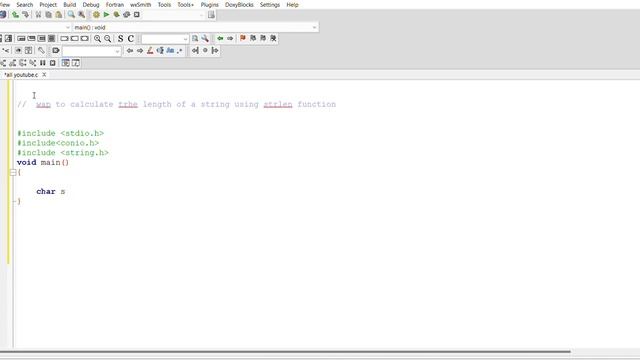Click the wrench options icon
Image resolution: width=640 pixels, height=360 pixels.
click(205, 38)
